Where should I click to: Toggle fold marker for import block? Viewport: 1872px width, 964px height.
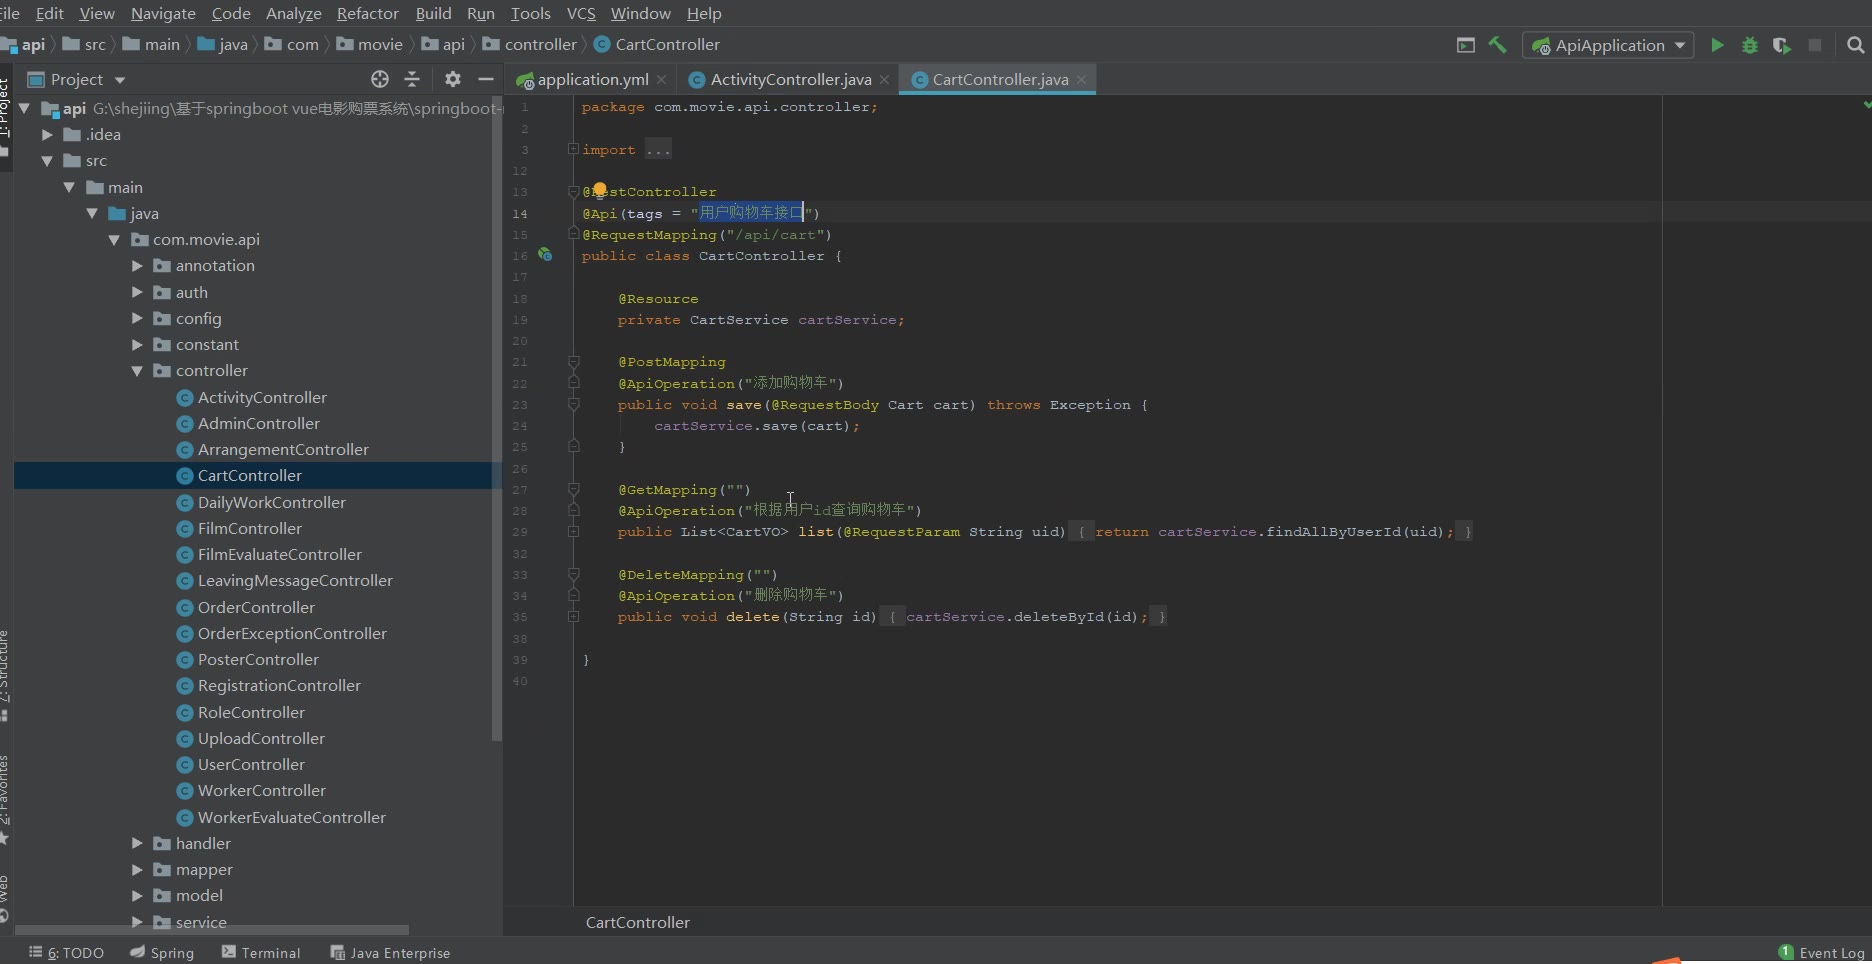tap(573, 149)
